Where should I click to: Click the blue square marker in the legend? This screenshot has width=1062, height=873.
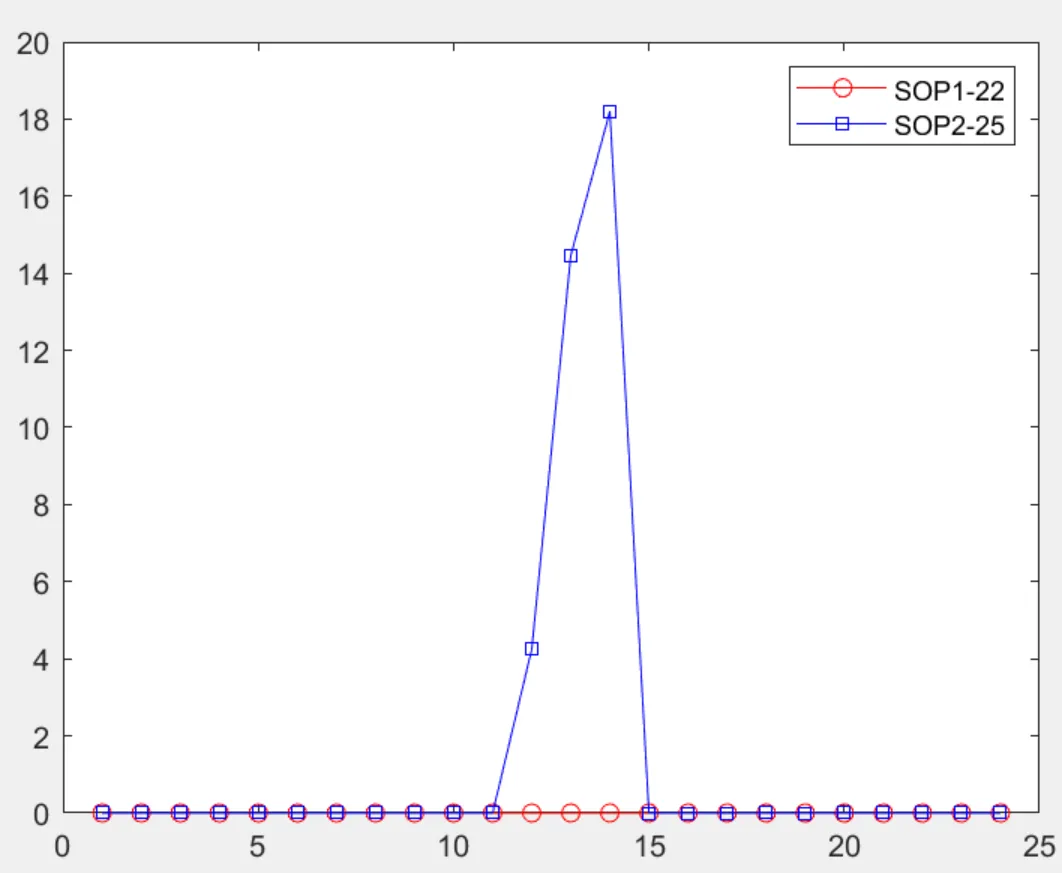(x=842, y=124)
